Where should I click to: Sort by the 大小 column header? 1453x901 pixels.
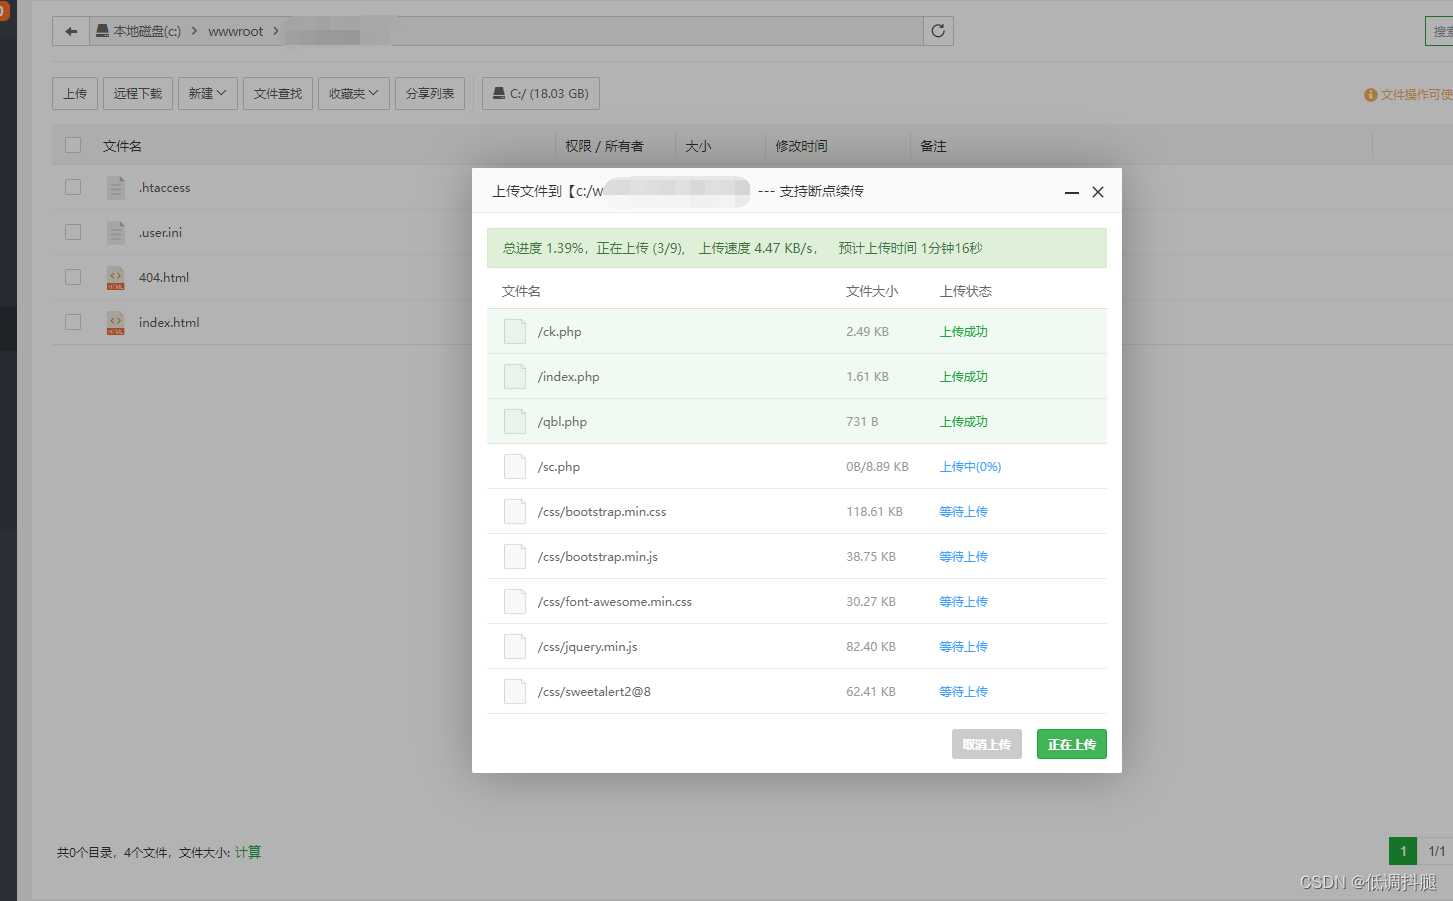[698, 146]
